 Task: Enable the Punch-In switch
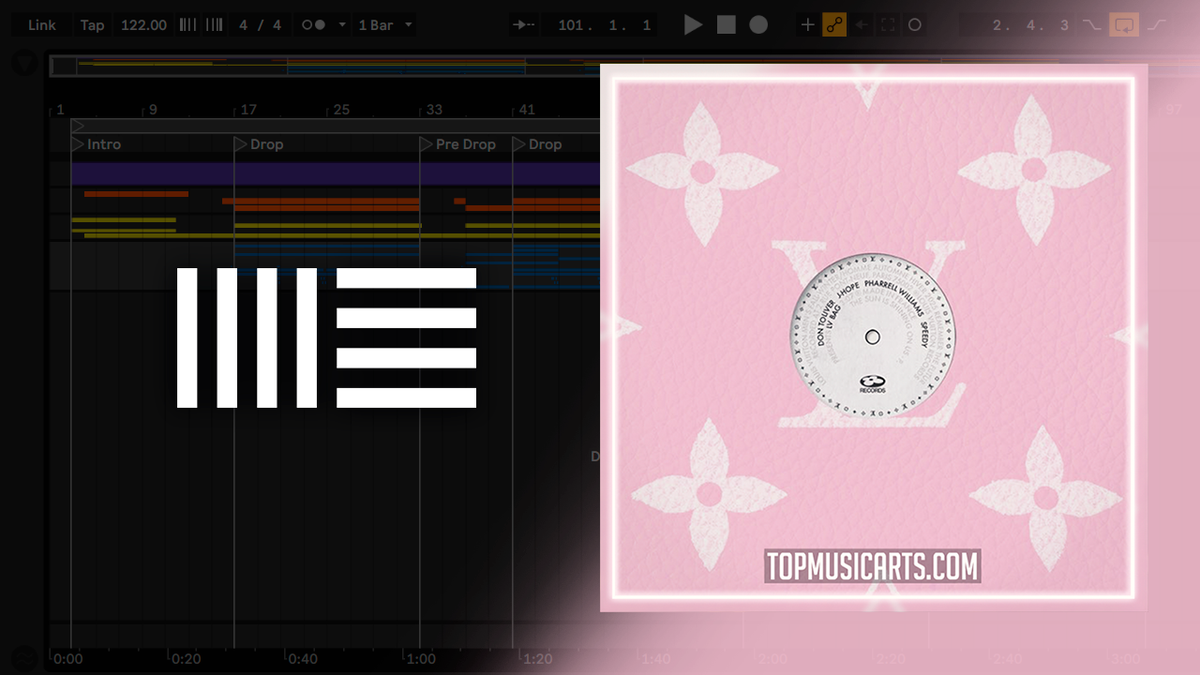1090,24
